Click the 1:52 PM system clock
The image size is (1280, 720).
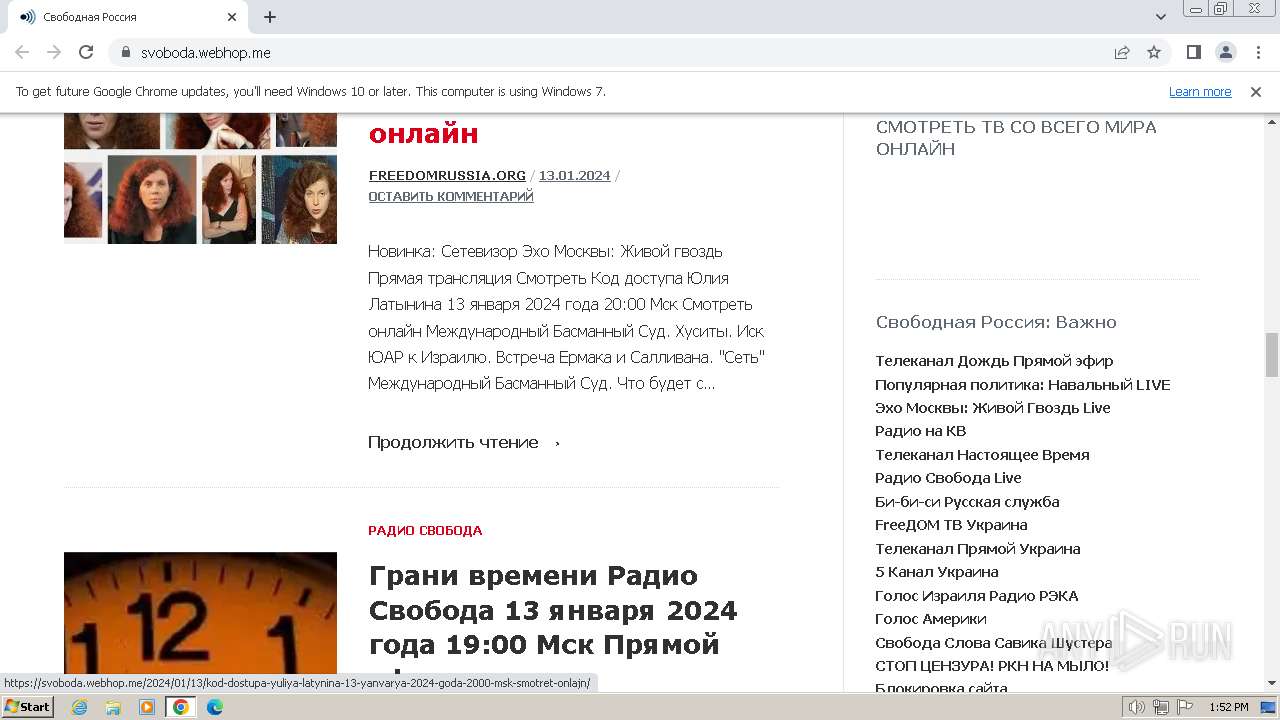click(1228, 707)
